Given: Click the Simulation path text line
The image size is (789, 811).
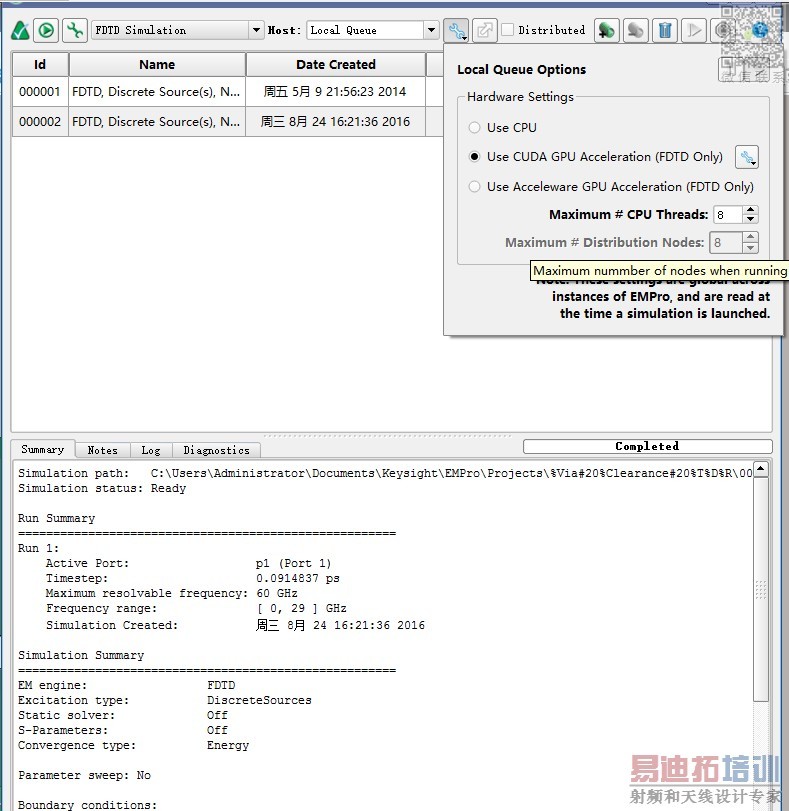Looking at the screenshot, I should coord(385,473).
